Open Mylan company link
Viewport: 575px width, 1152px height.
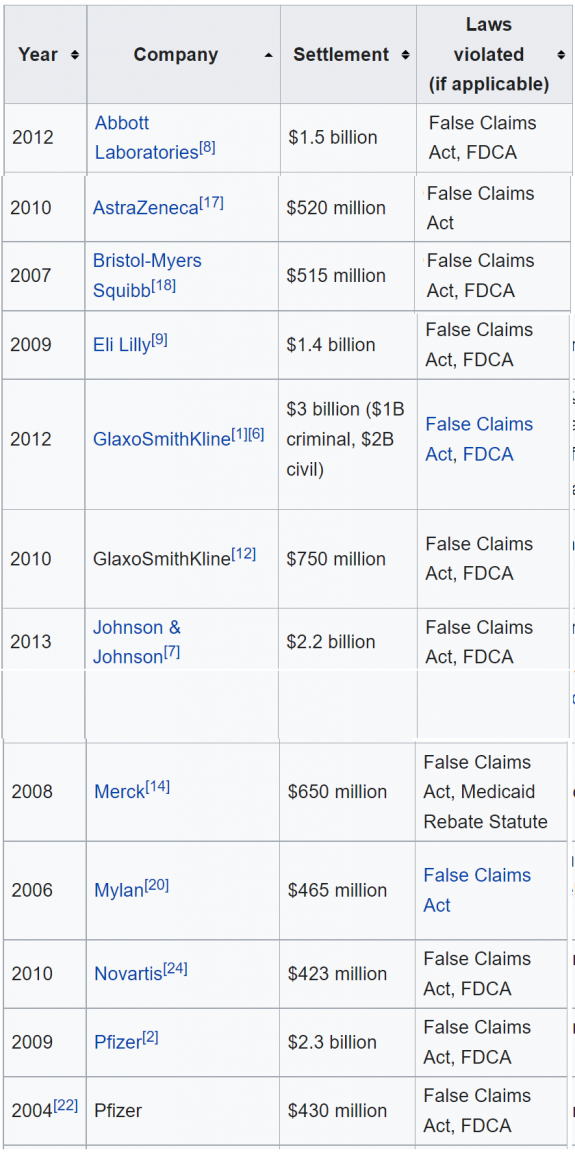119,890
